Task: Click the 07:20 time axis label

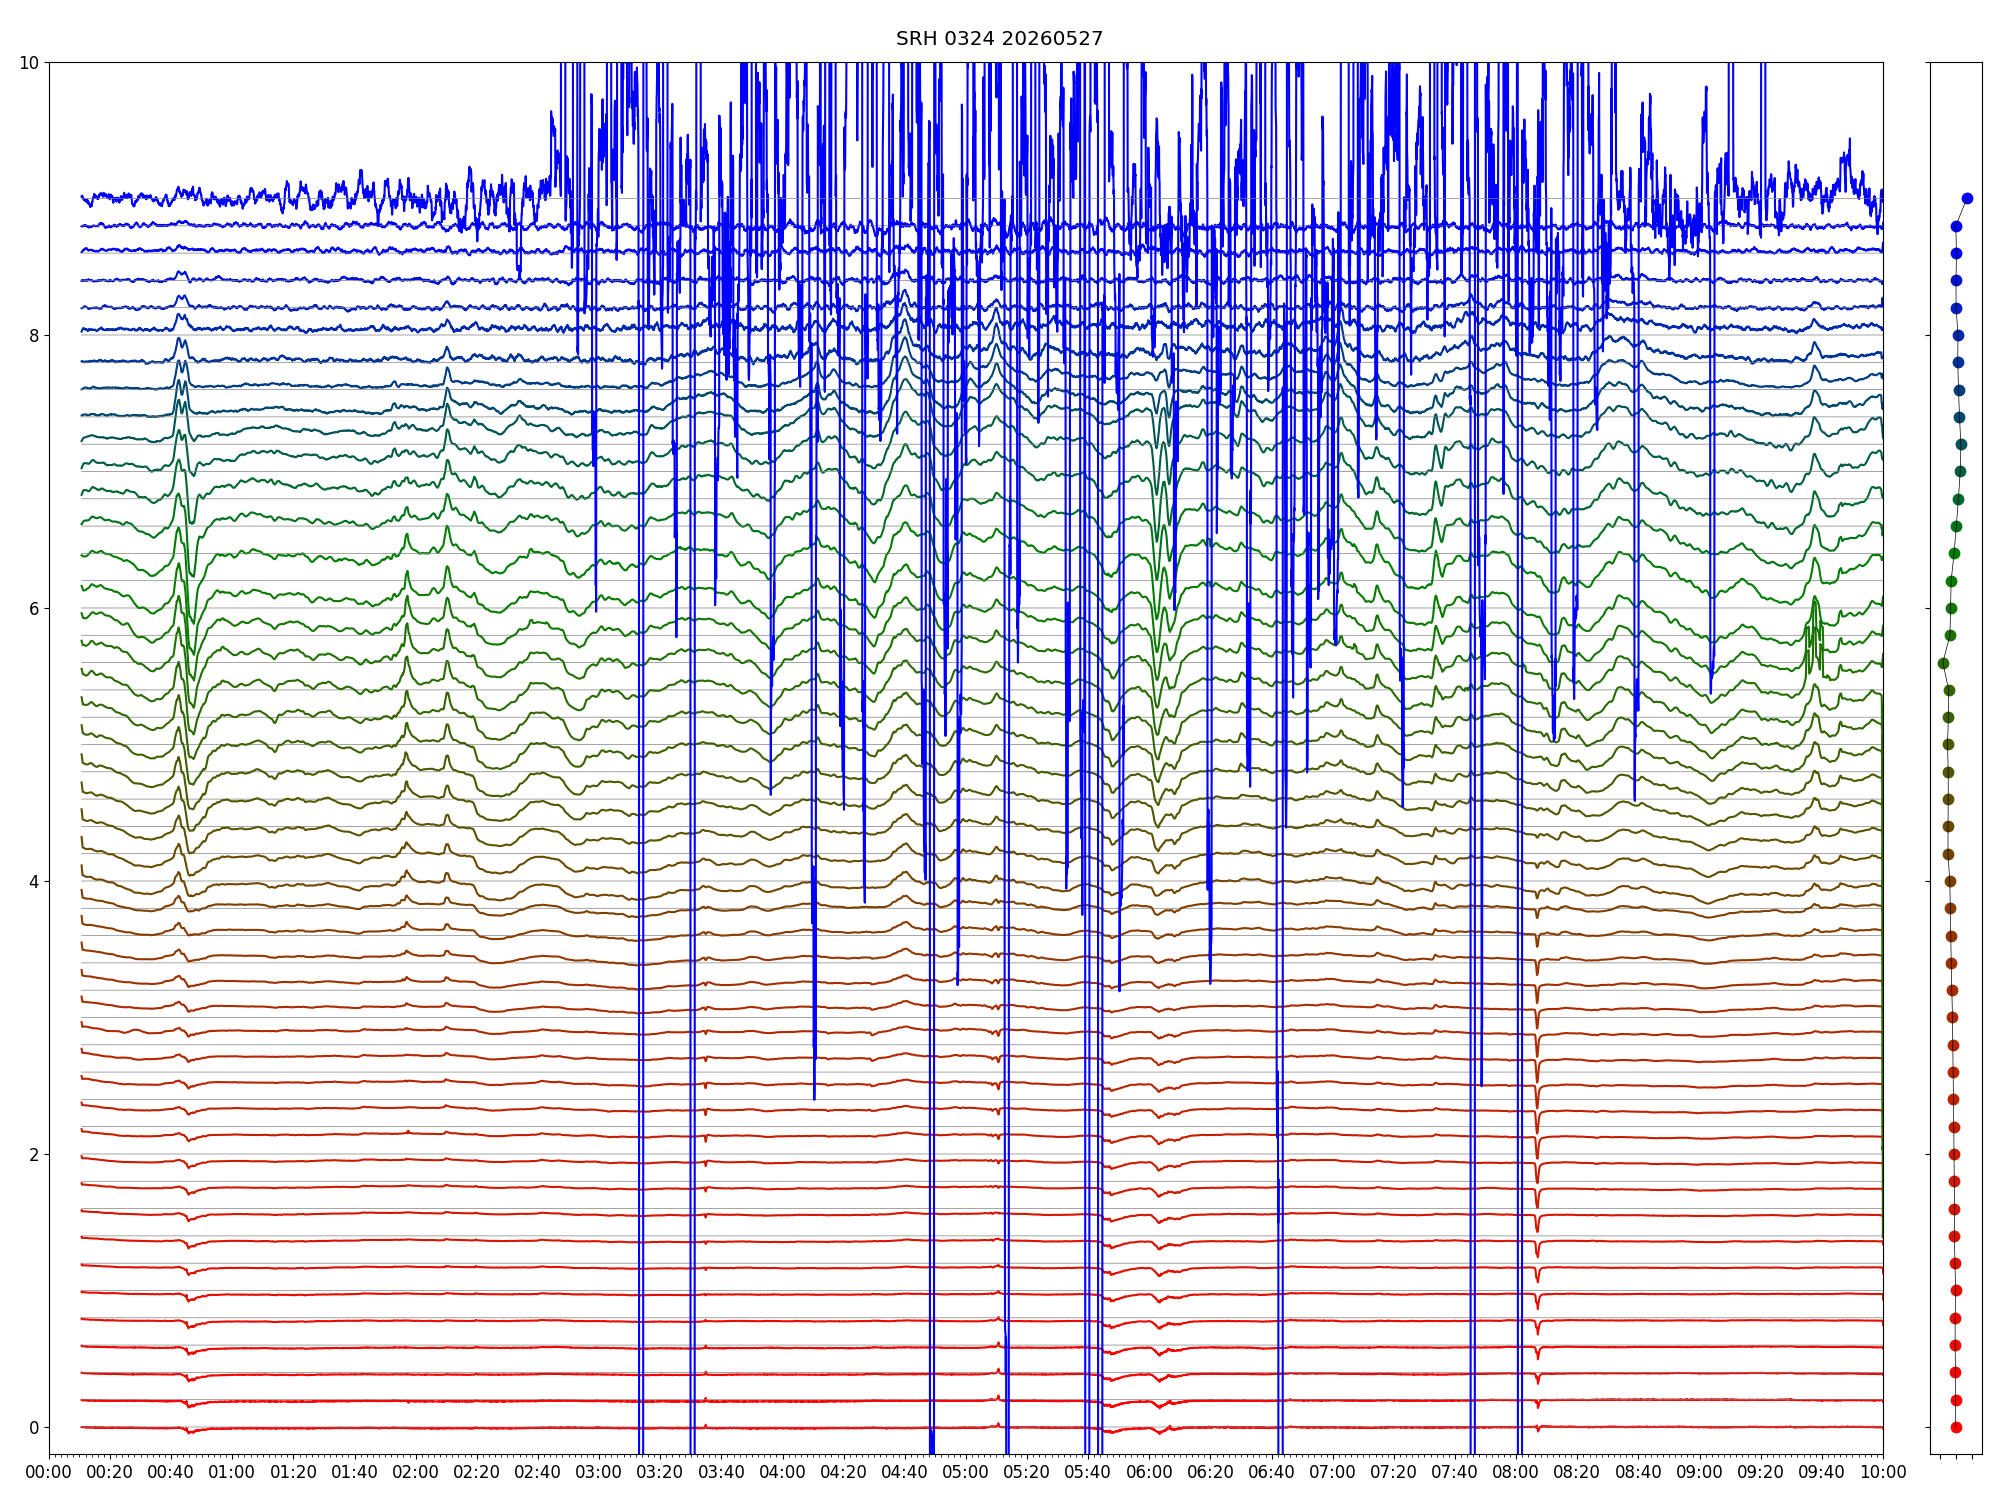Action: click(1394, 1473)
